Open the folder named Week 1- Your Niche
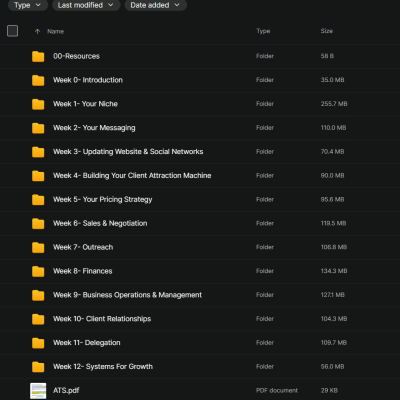400x400 pixels. 85,104
